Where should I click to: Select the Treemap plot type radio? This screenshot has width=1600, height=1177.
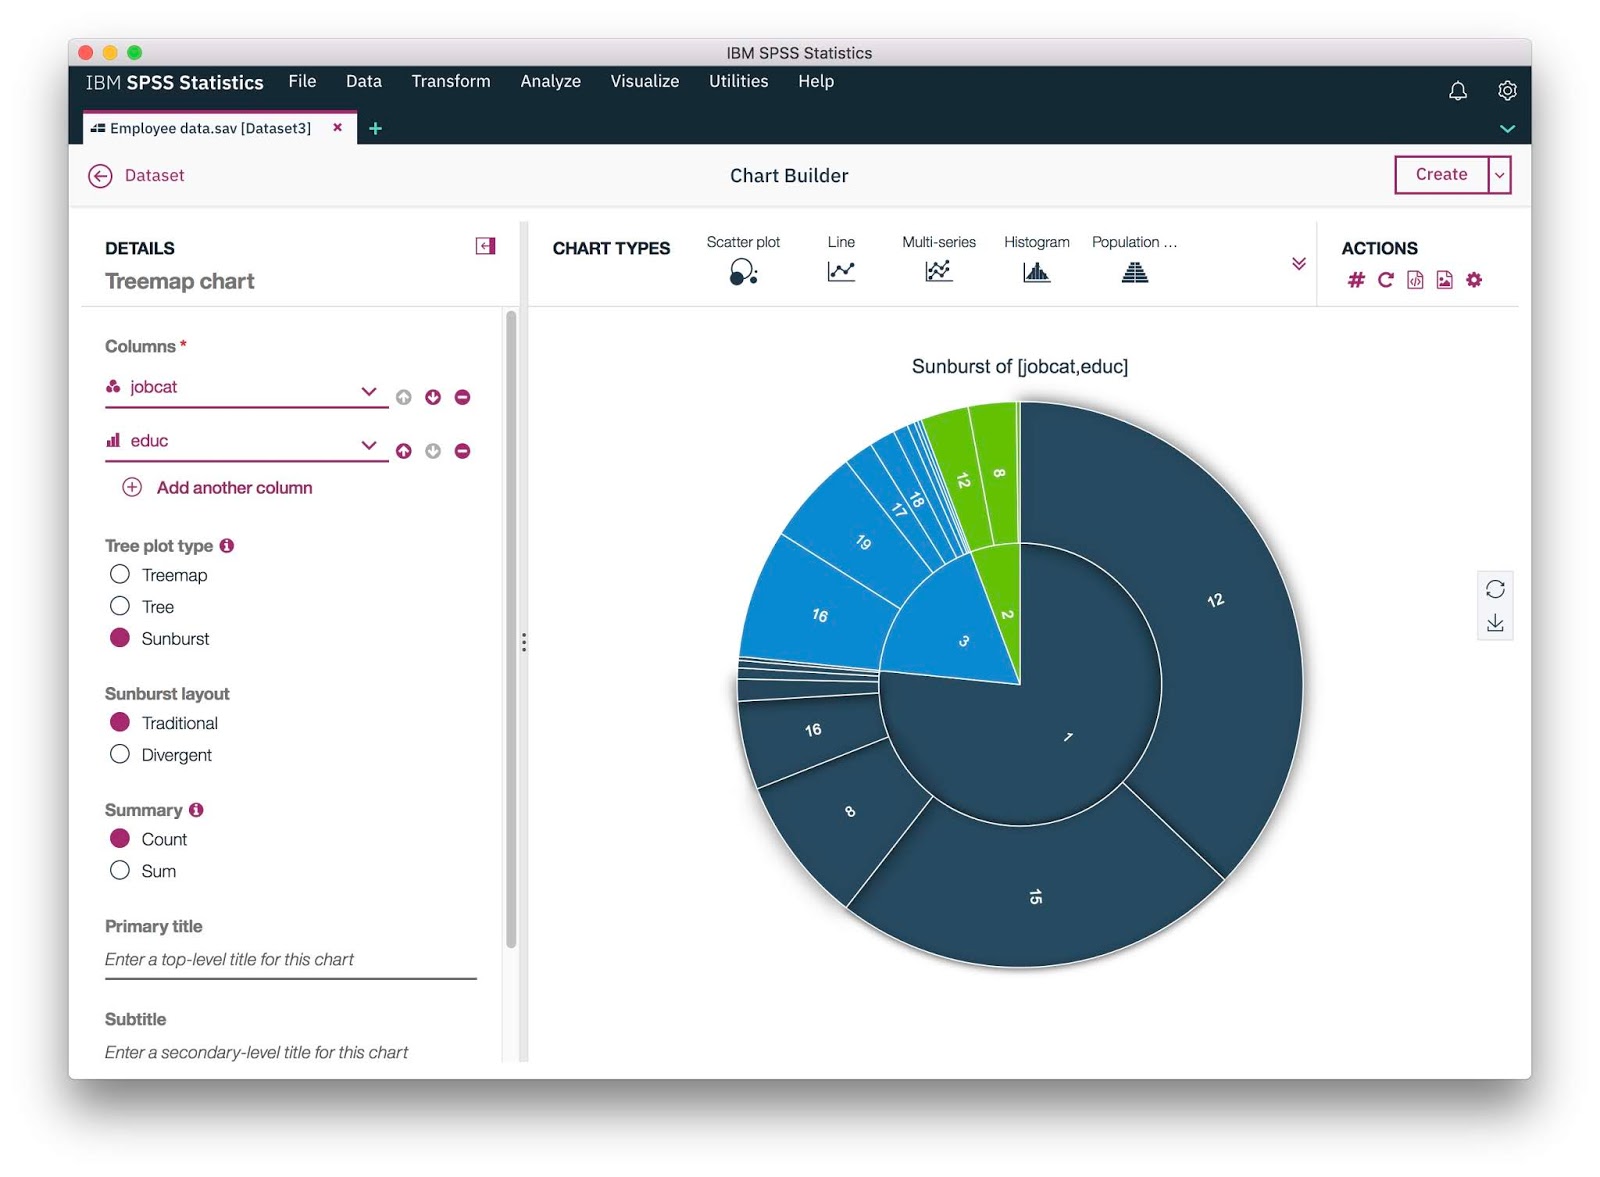tap(120, 574)
